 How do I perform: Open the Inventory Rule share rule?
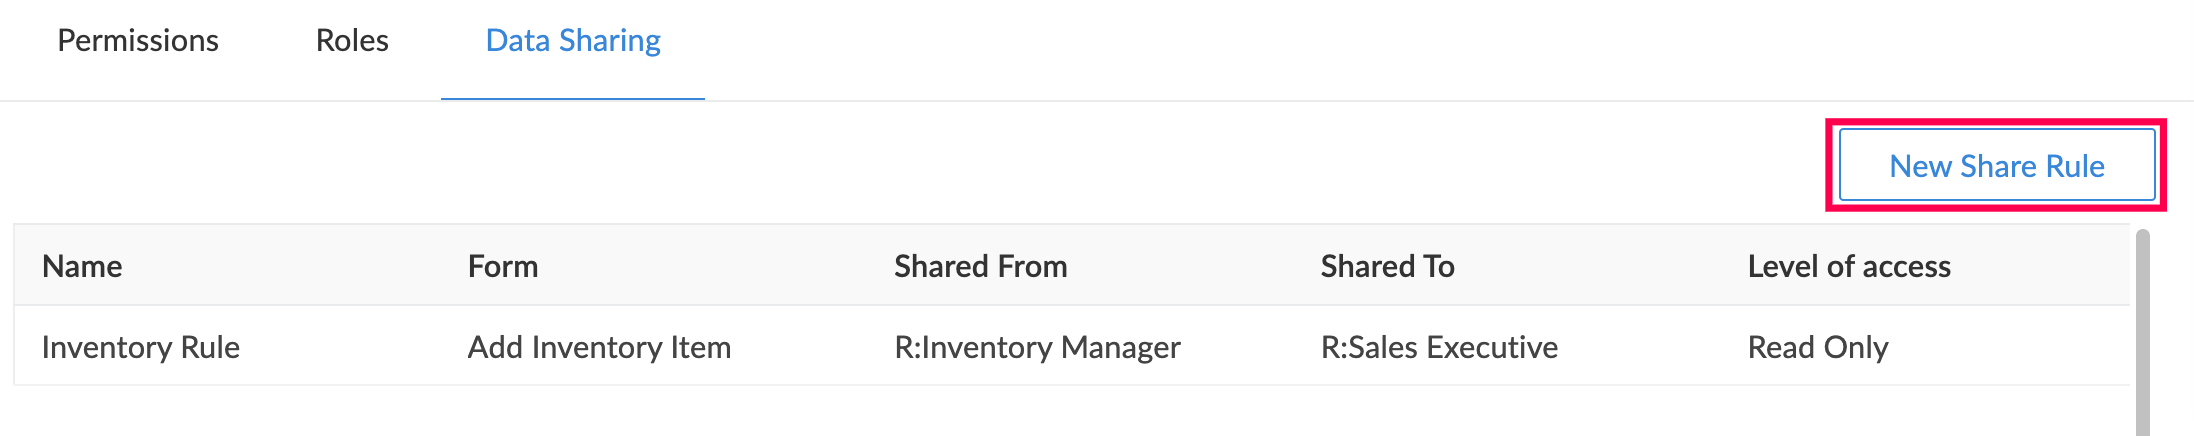(x=141, y=347)
